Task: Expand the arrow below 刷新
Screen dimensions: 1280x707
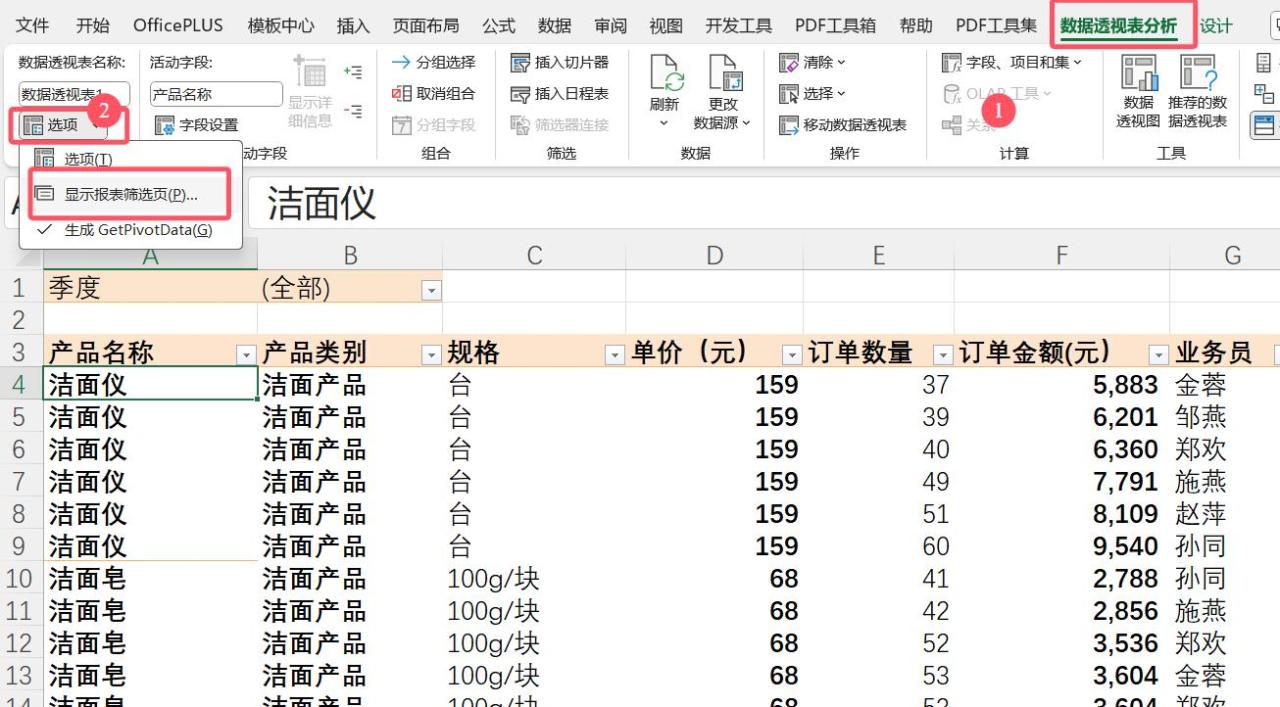Action: (665, 124)
